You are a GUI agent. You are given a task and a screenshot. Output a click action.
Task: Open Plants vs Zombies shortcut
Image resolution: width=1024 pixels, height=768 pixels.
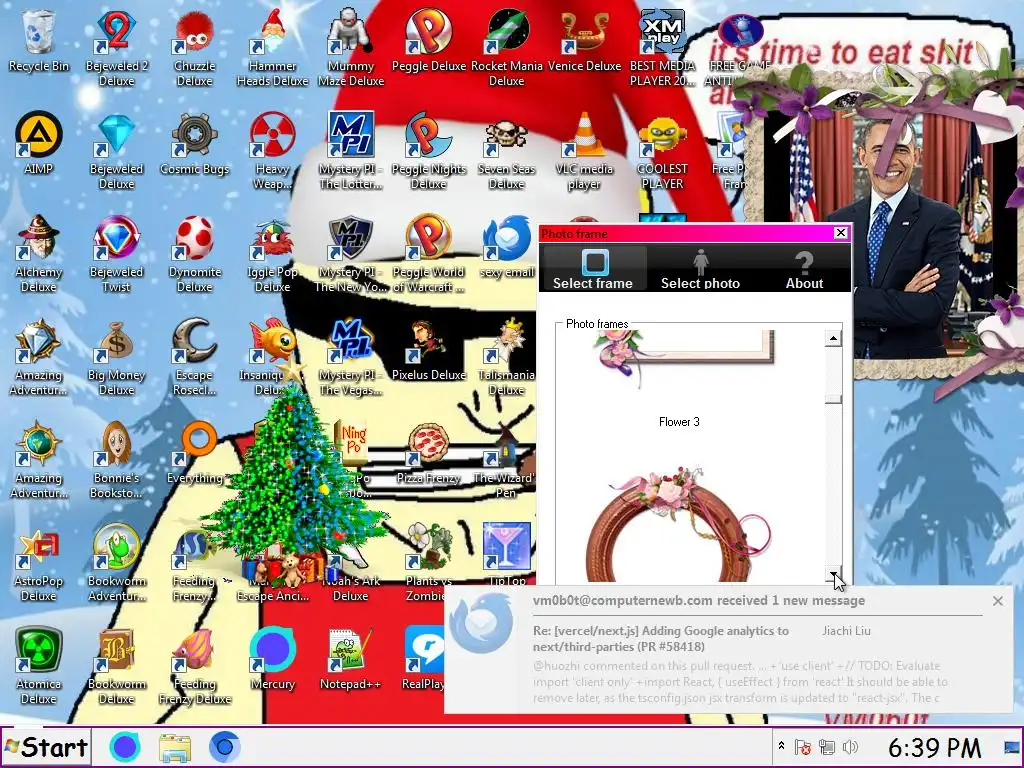[x=428, y=563]
